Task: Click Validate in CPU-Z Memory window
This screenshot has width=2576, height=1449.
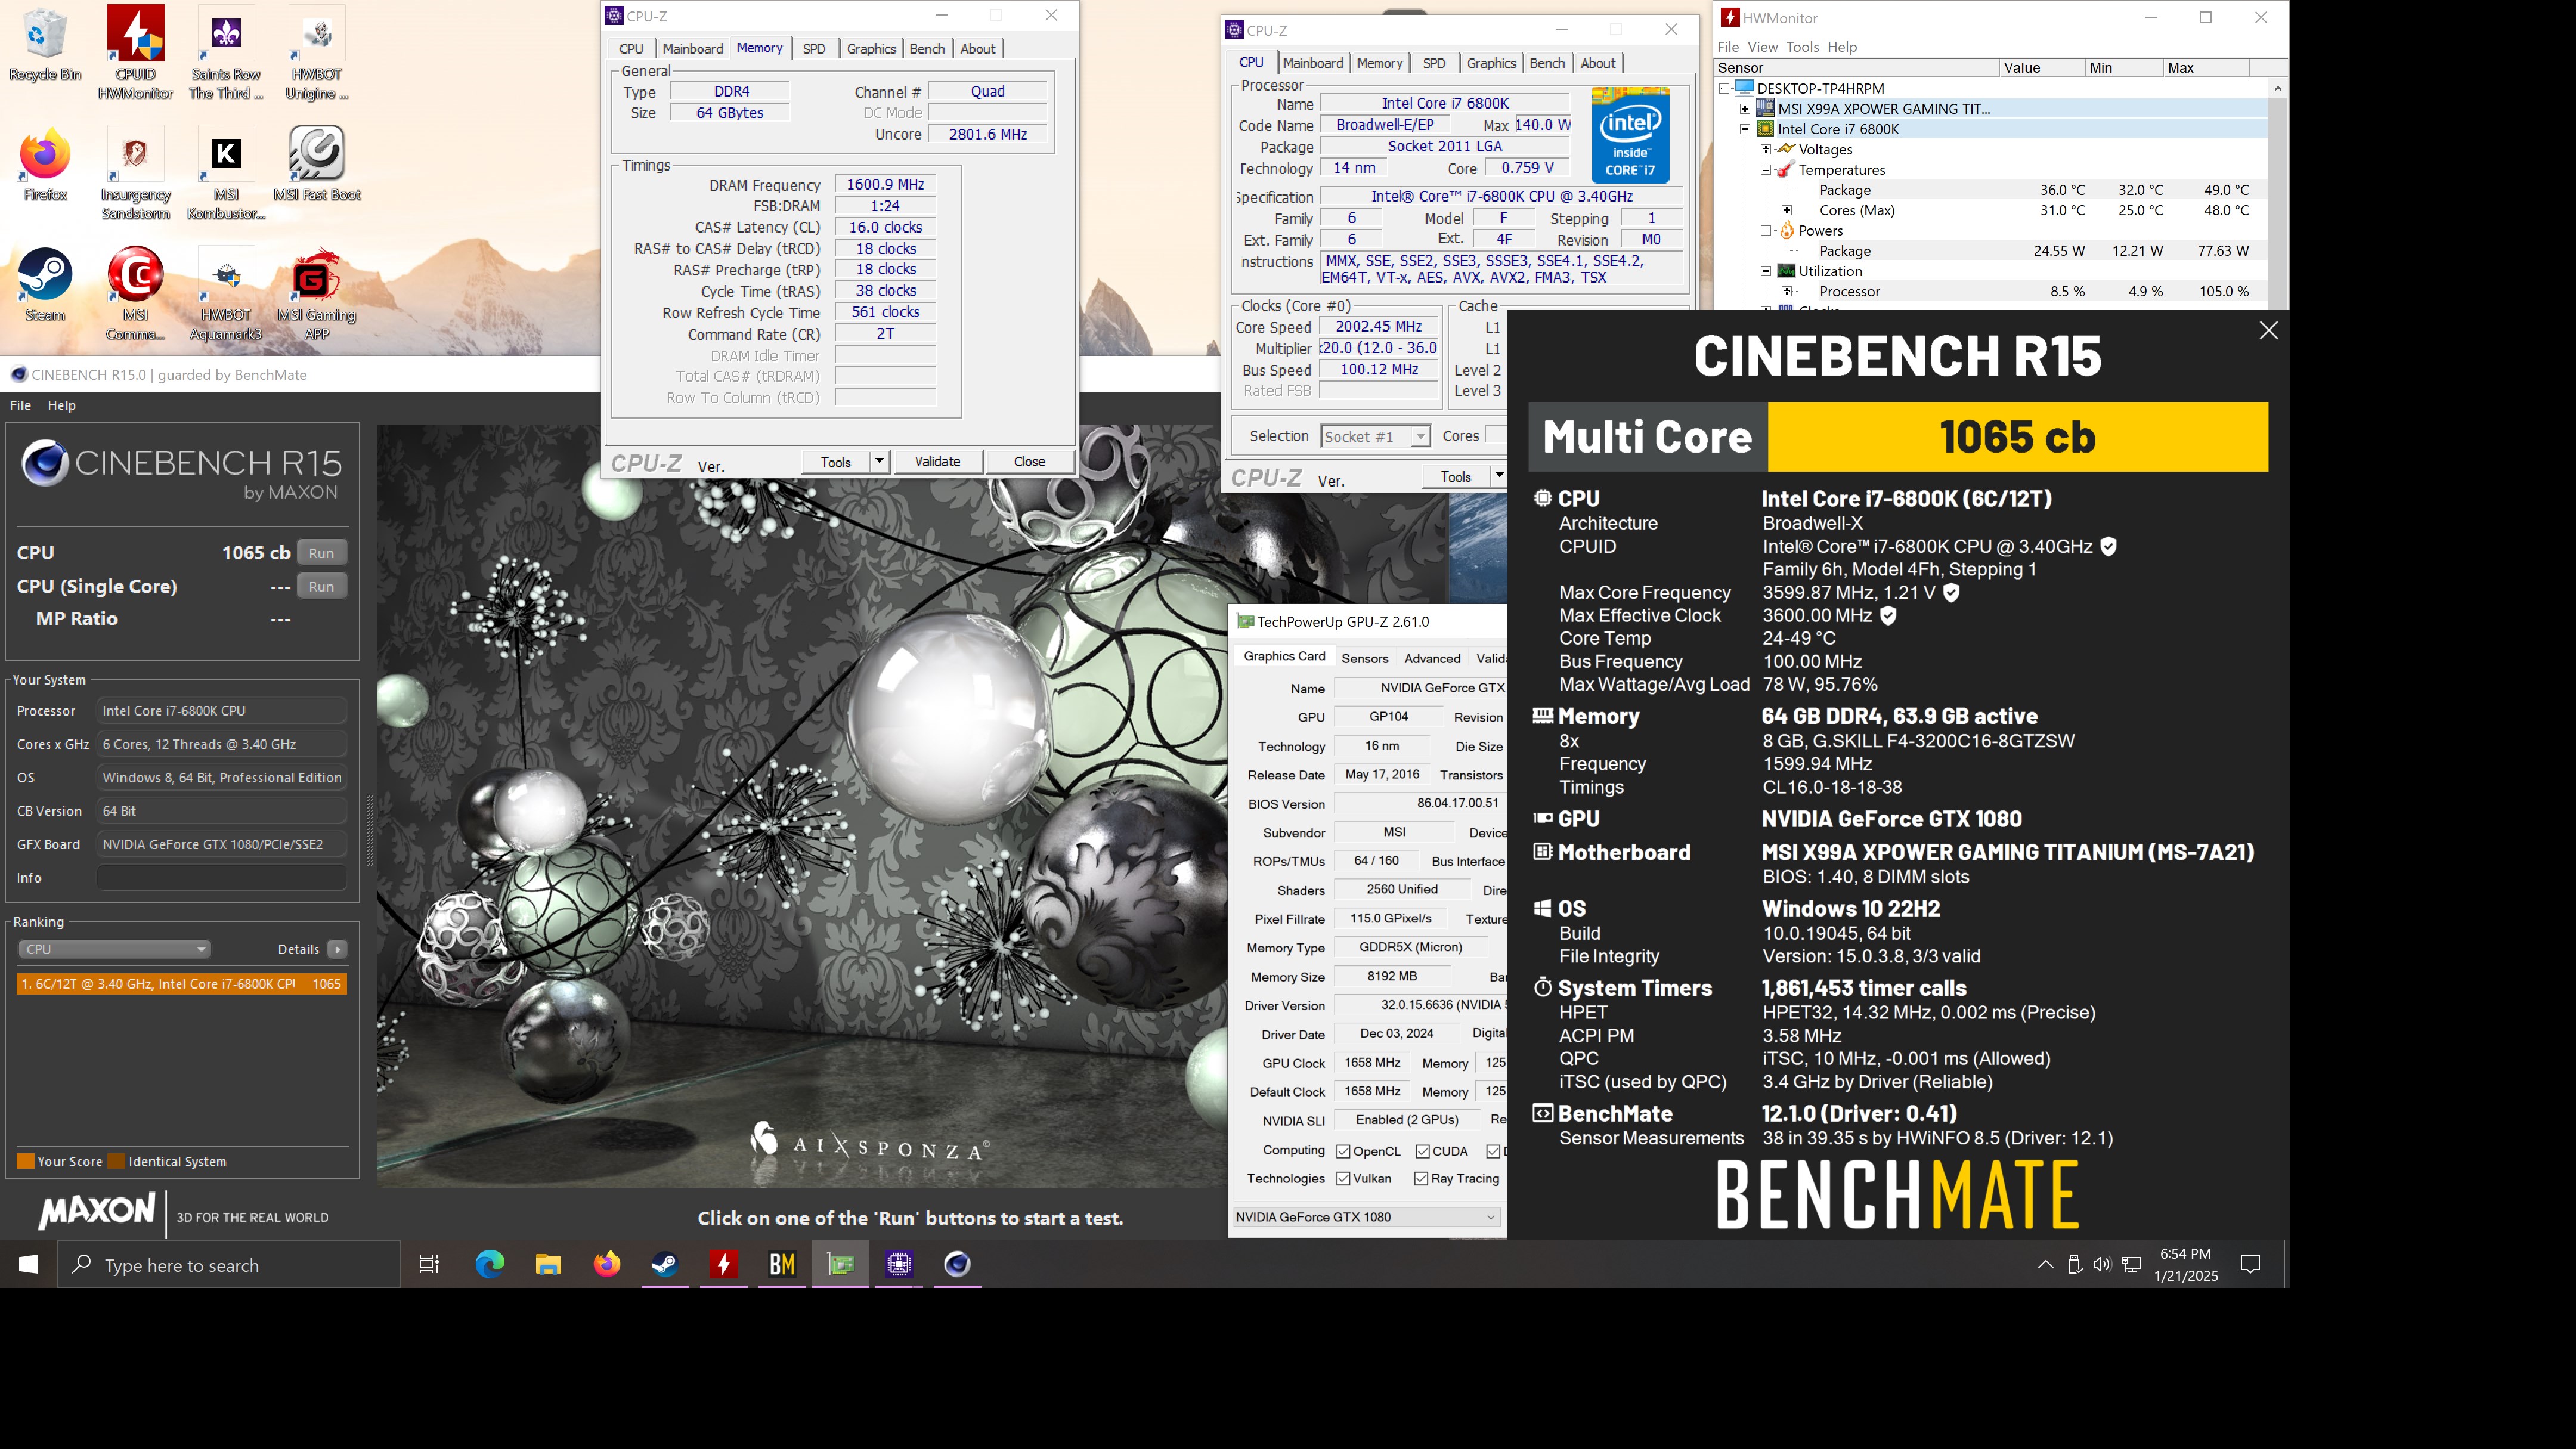Action: pos(937,461)
